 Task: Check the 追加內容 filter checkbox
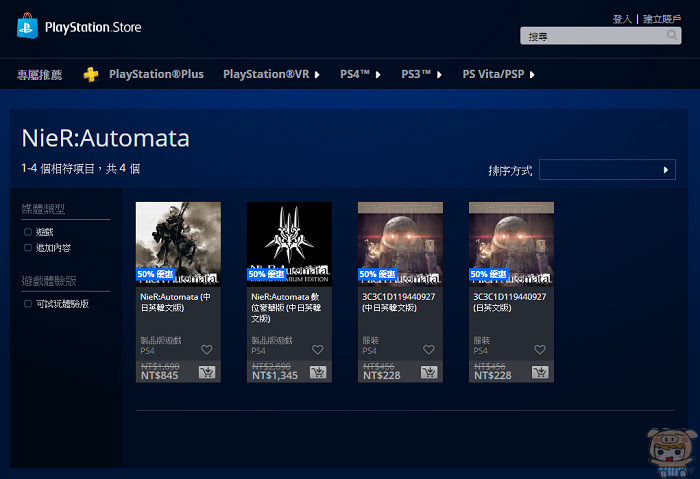[x=28, y=248]
